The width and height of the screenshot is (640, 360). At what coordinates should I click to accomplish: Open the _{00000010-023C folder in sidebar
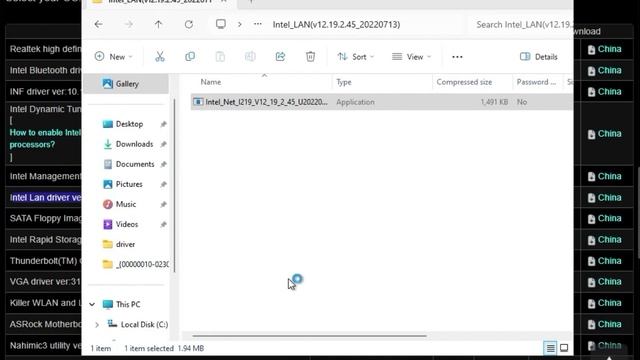(x=136, y=264)
